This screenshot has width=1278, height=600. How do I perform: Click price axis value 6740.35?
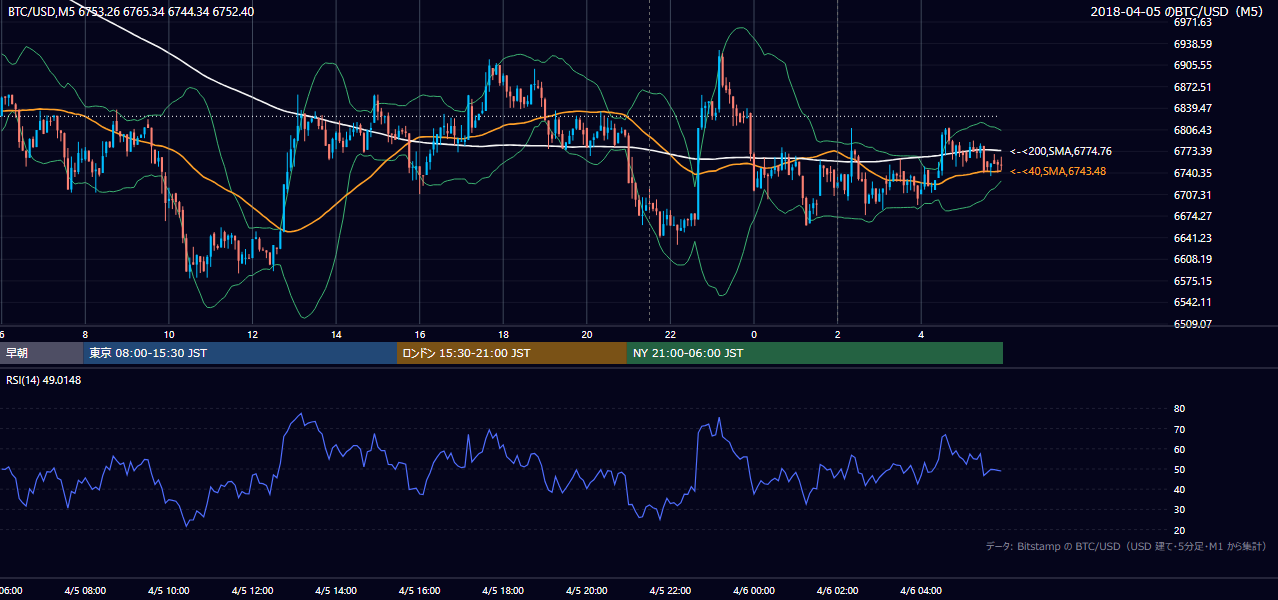[x=1192, y=173]
